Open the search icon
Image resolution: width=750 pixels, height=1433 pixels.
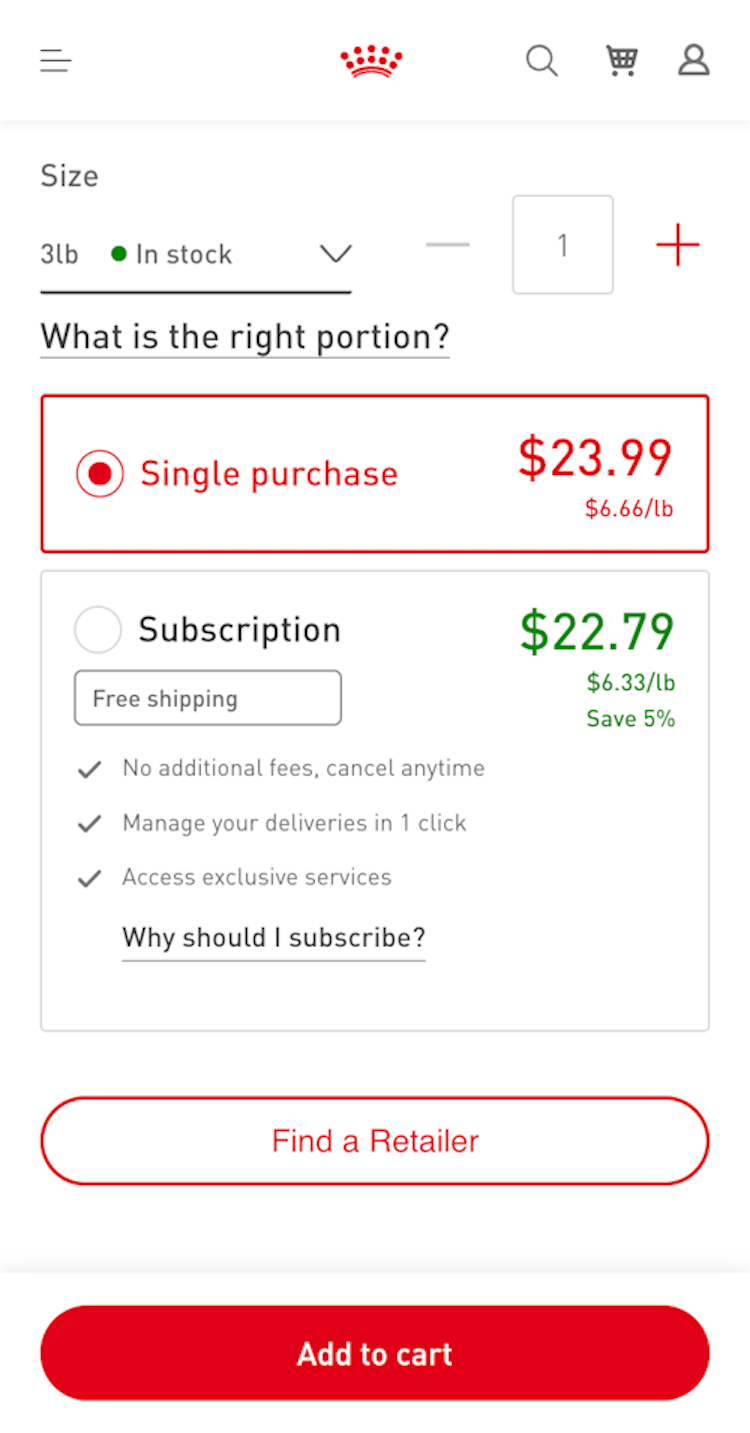pyautogui.click(x=541, y=61)
